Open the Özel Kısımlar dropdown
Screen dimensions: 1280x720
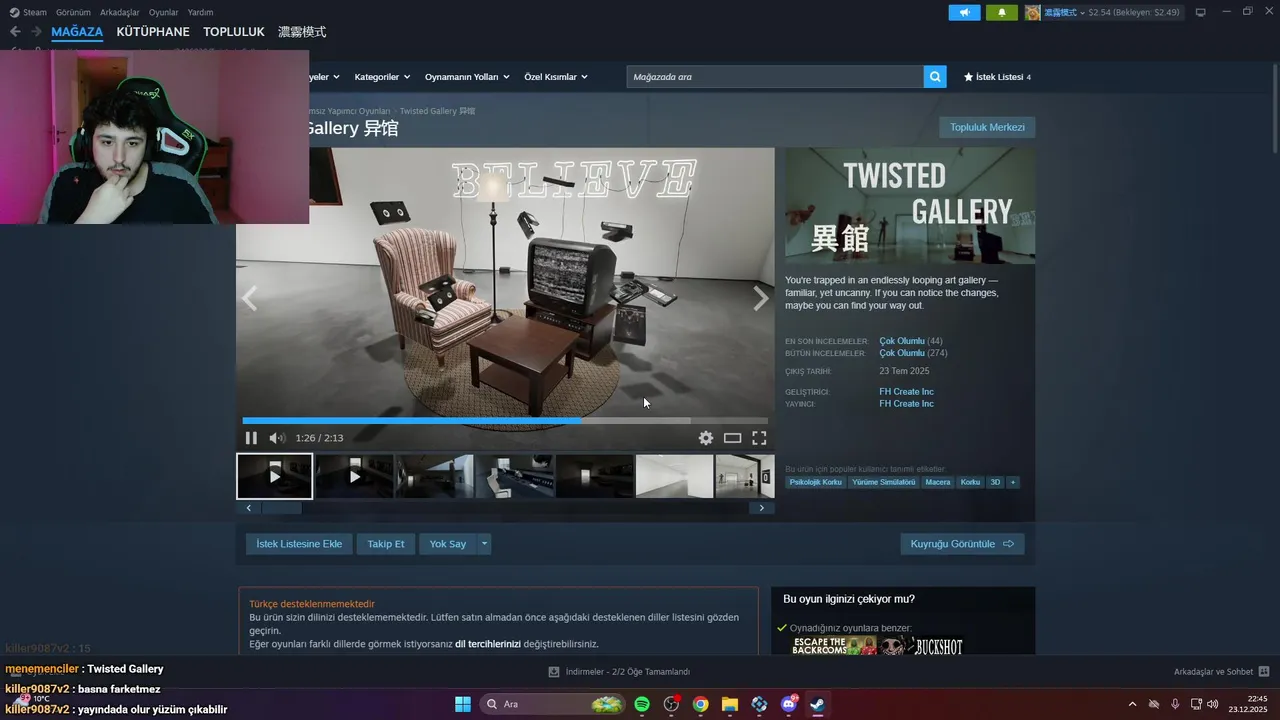point(556,77)
